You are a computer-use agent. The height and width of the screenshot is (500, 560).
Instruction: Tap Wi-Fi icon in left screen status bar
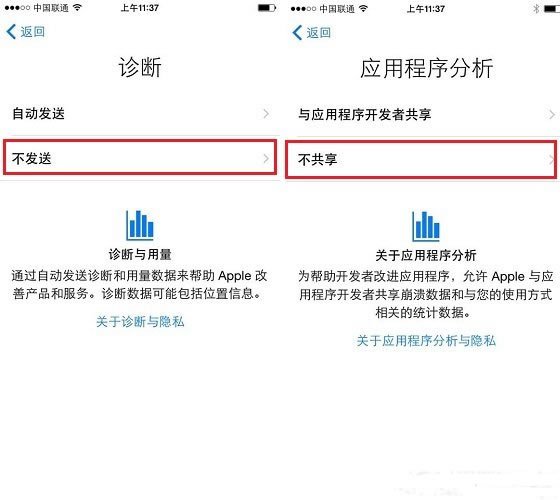point(77,8)
